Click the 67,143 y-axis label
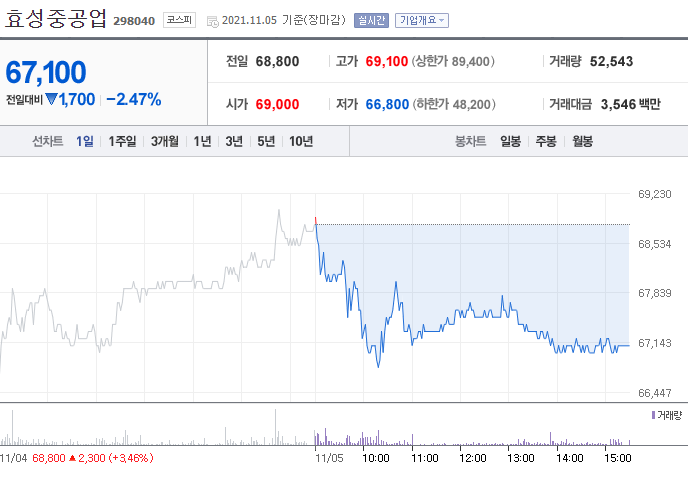Image resolution: width=688 pixels, height=477 pixels. click(x=655, y=343)
